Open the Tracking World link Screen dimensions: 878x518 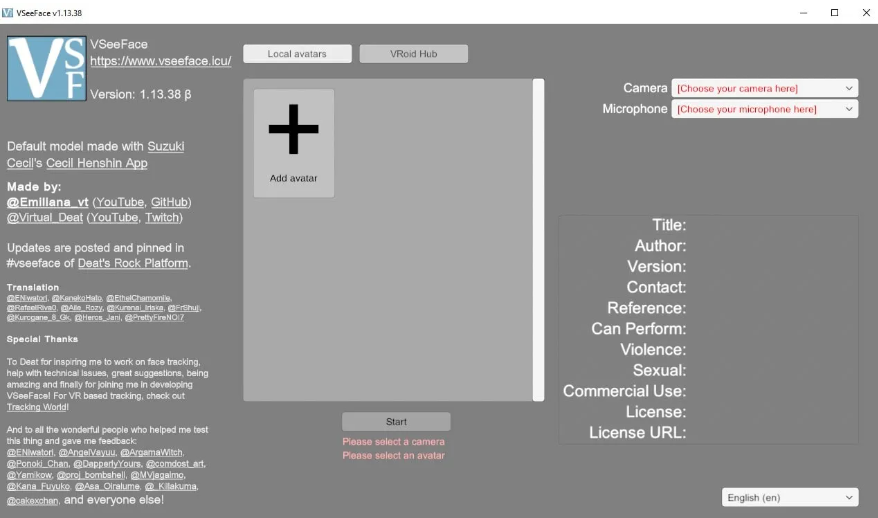pyautogui.click(x=37, y=407)
